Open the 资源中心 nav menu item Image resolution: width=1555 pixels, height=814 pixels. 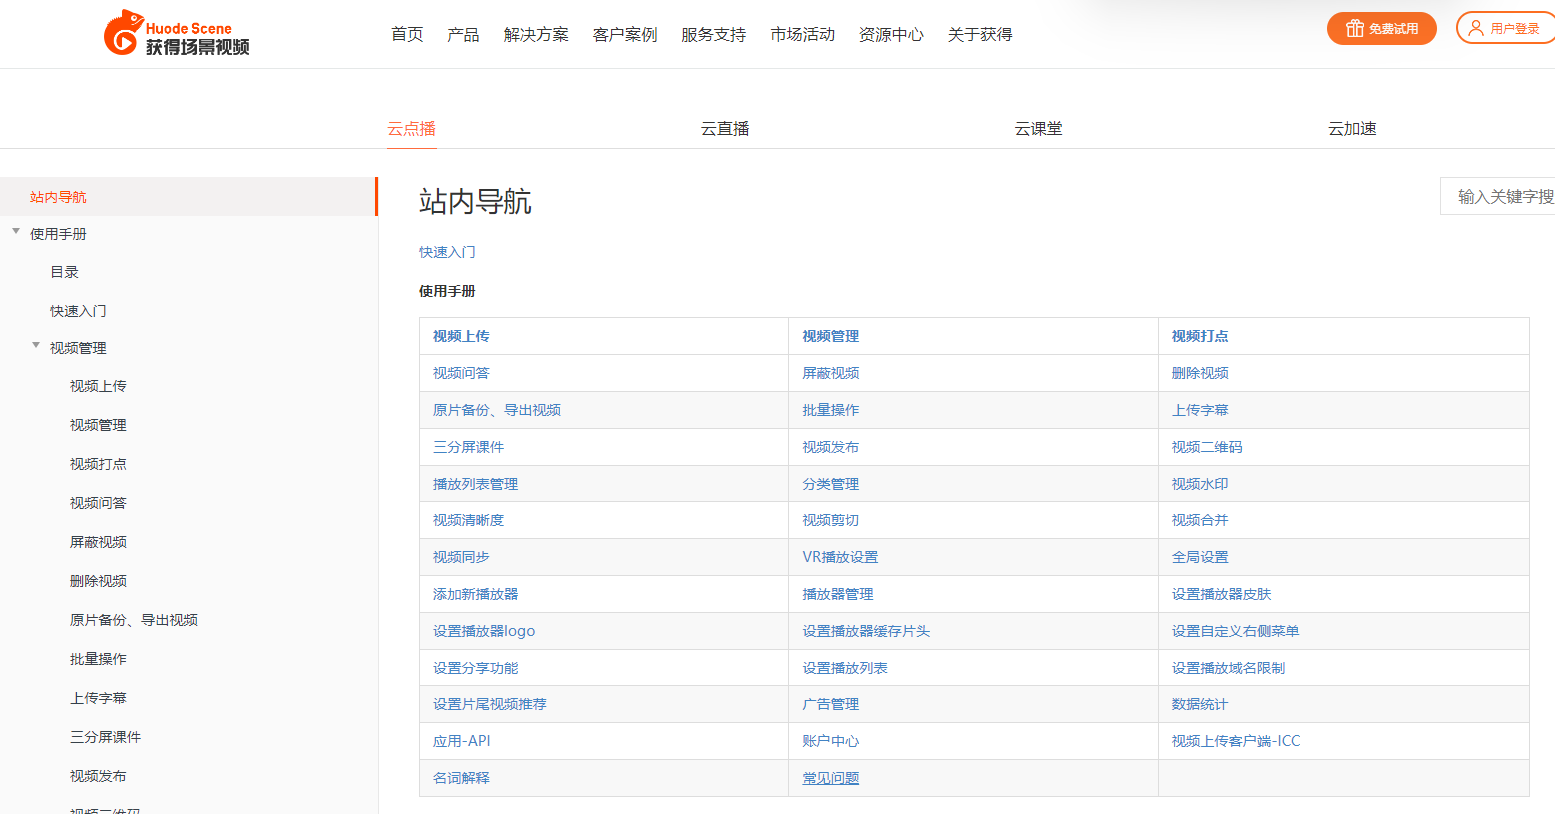[891, 35]
